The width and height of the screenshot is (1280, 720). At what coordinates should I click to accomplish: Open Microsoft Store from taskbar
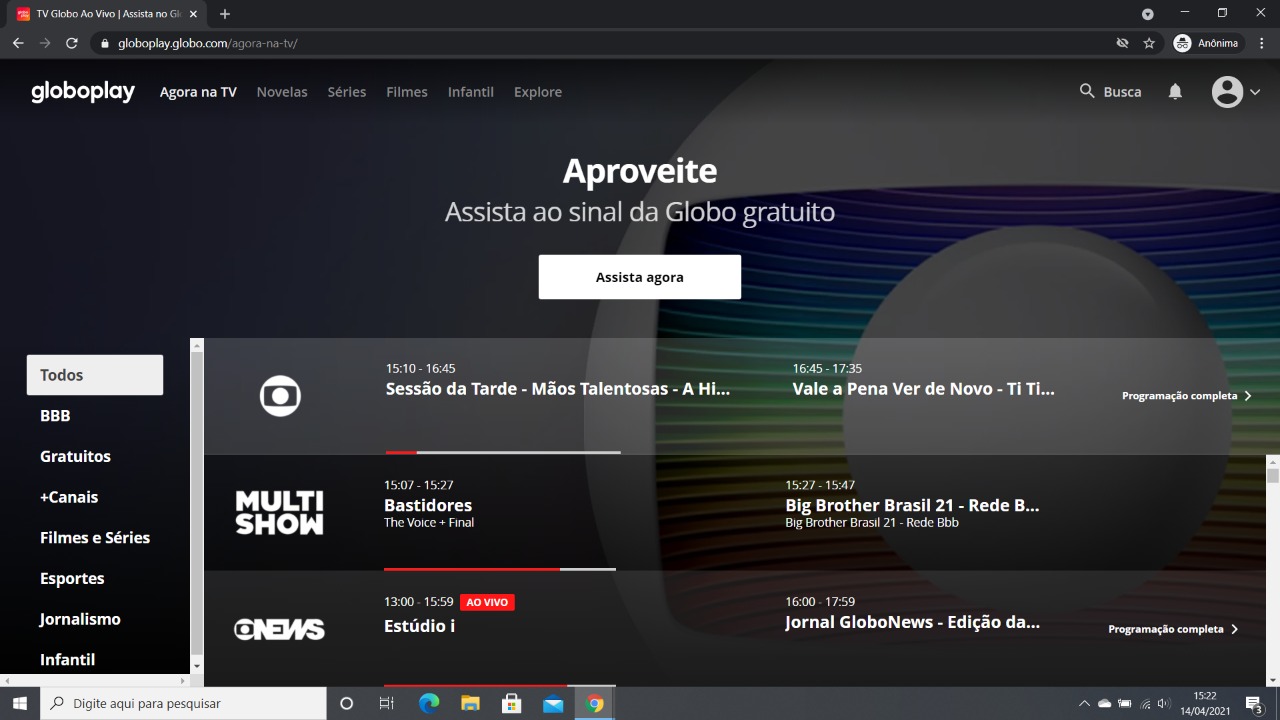tap(512, 703)
